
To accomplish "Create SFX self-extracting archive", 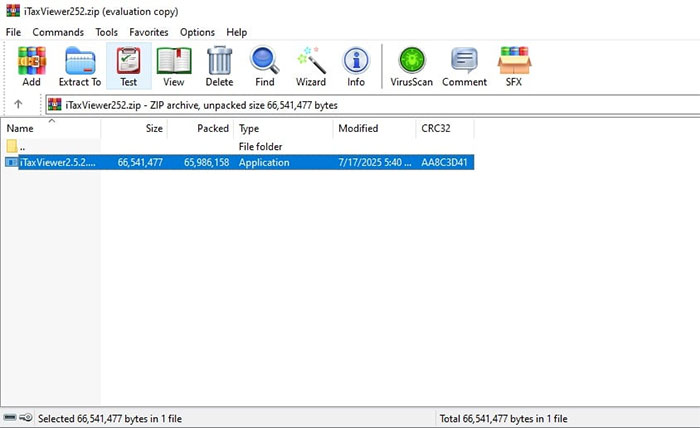I will 514,66.
